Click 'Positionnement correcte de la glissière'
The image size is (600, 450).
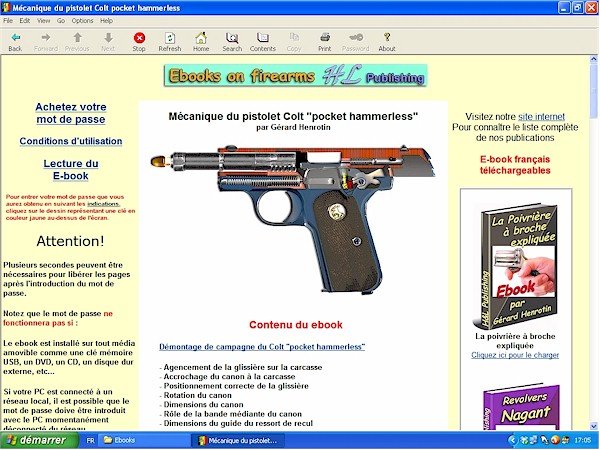[236, 386]
